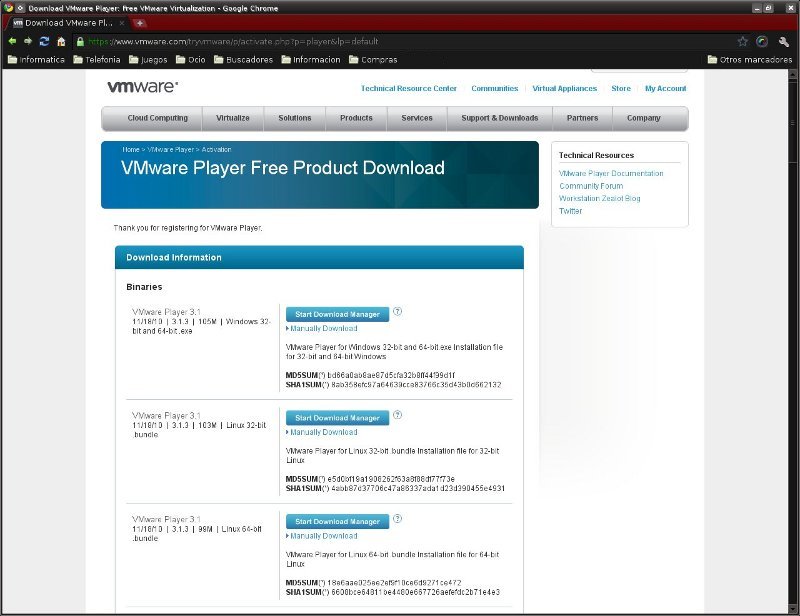Open the Compras bookmarks folder
The height and width of the screenshot is (616, 800).
pos(373,60)
